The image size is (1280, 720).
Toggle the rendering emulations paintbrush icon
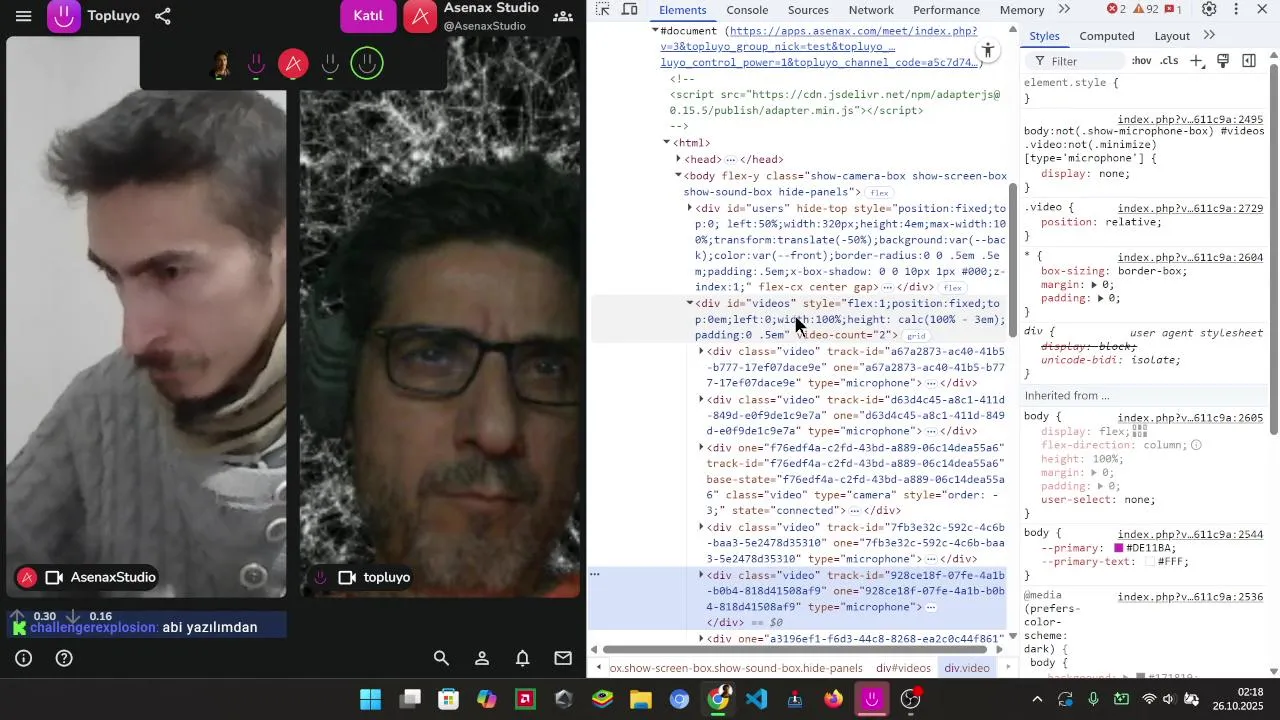[x=1222, y=61]
